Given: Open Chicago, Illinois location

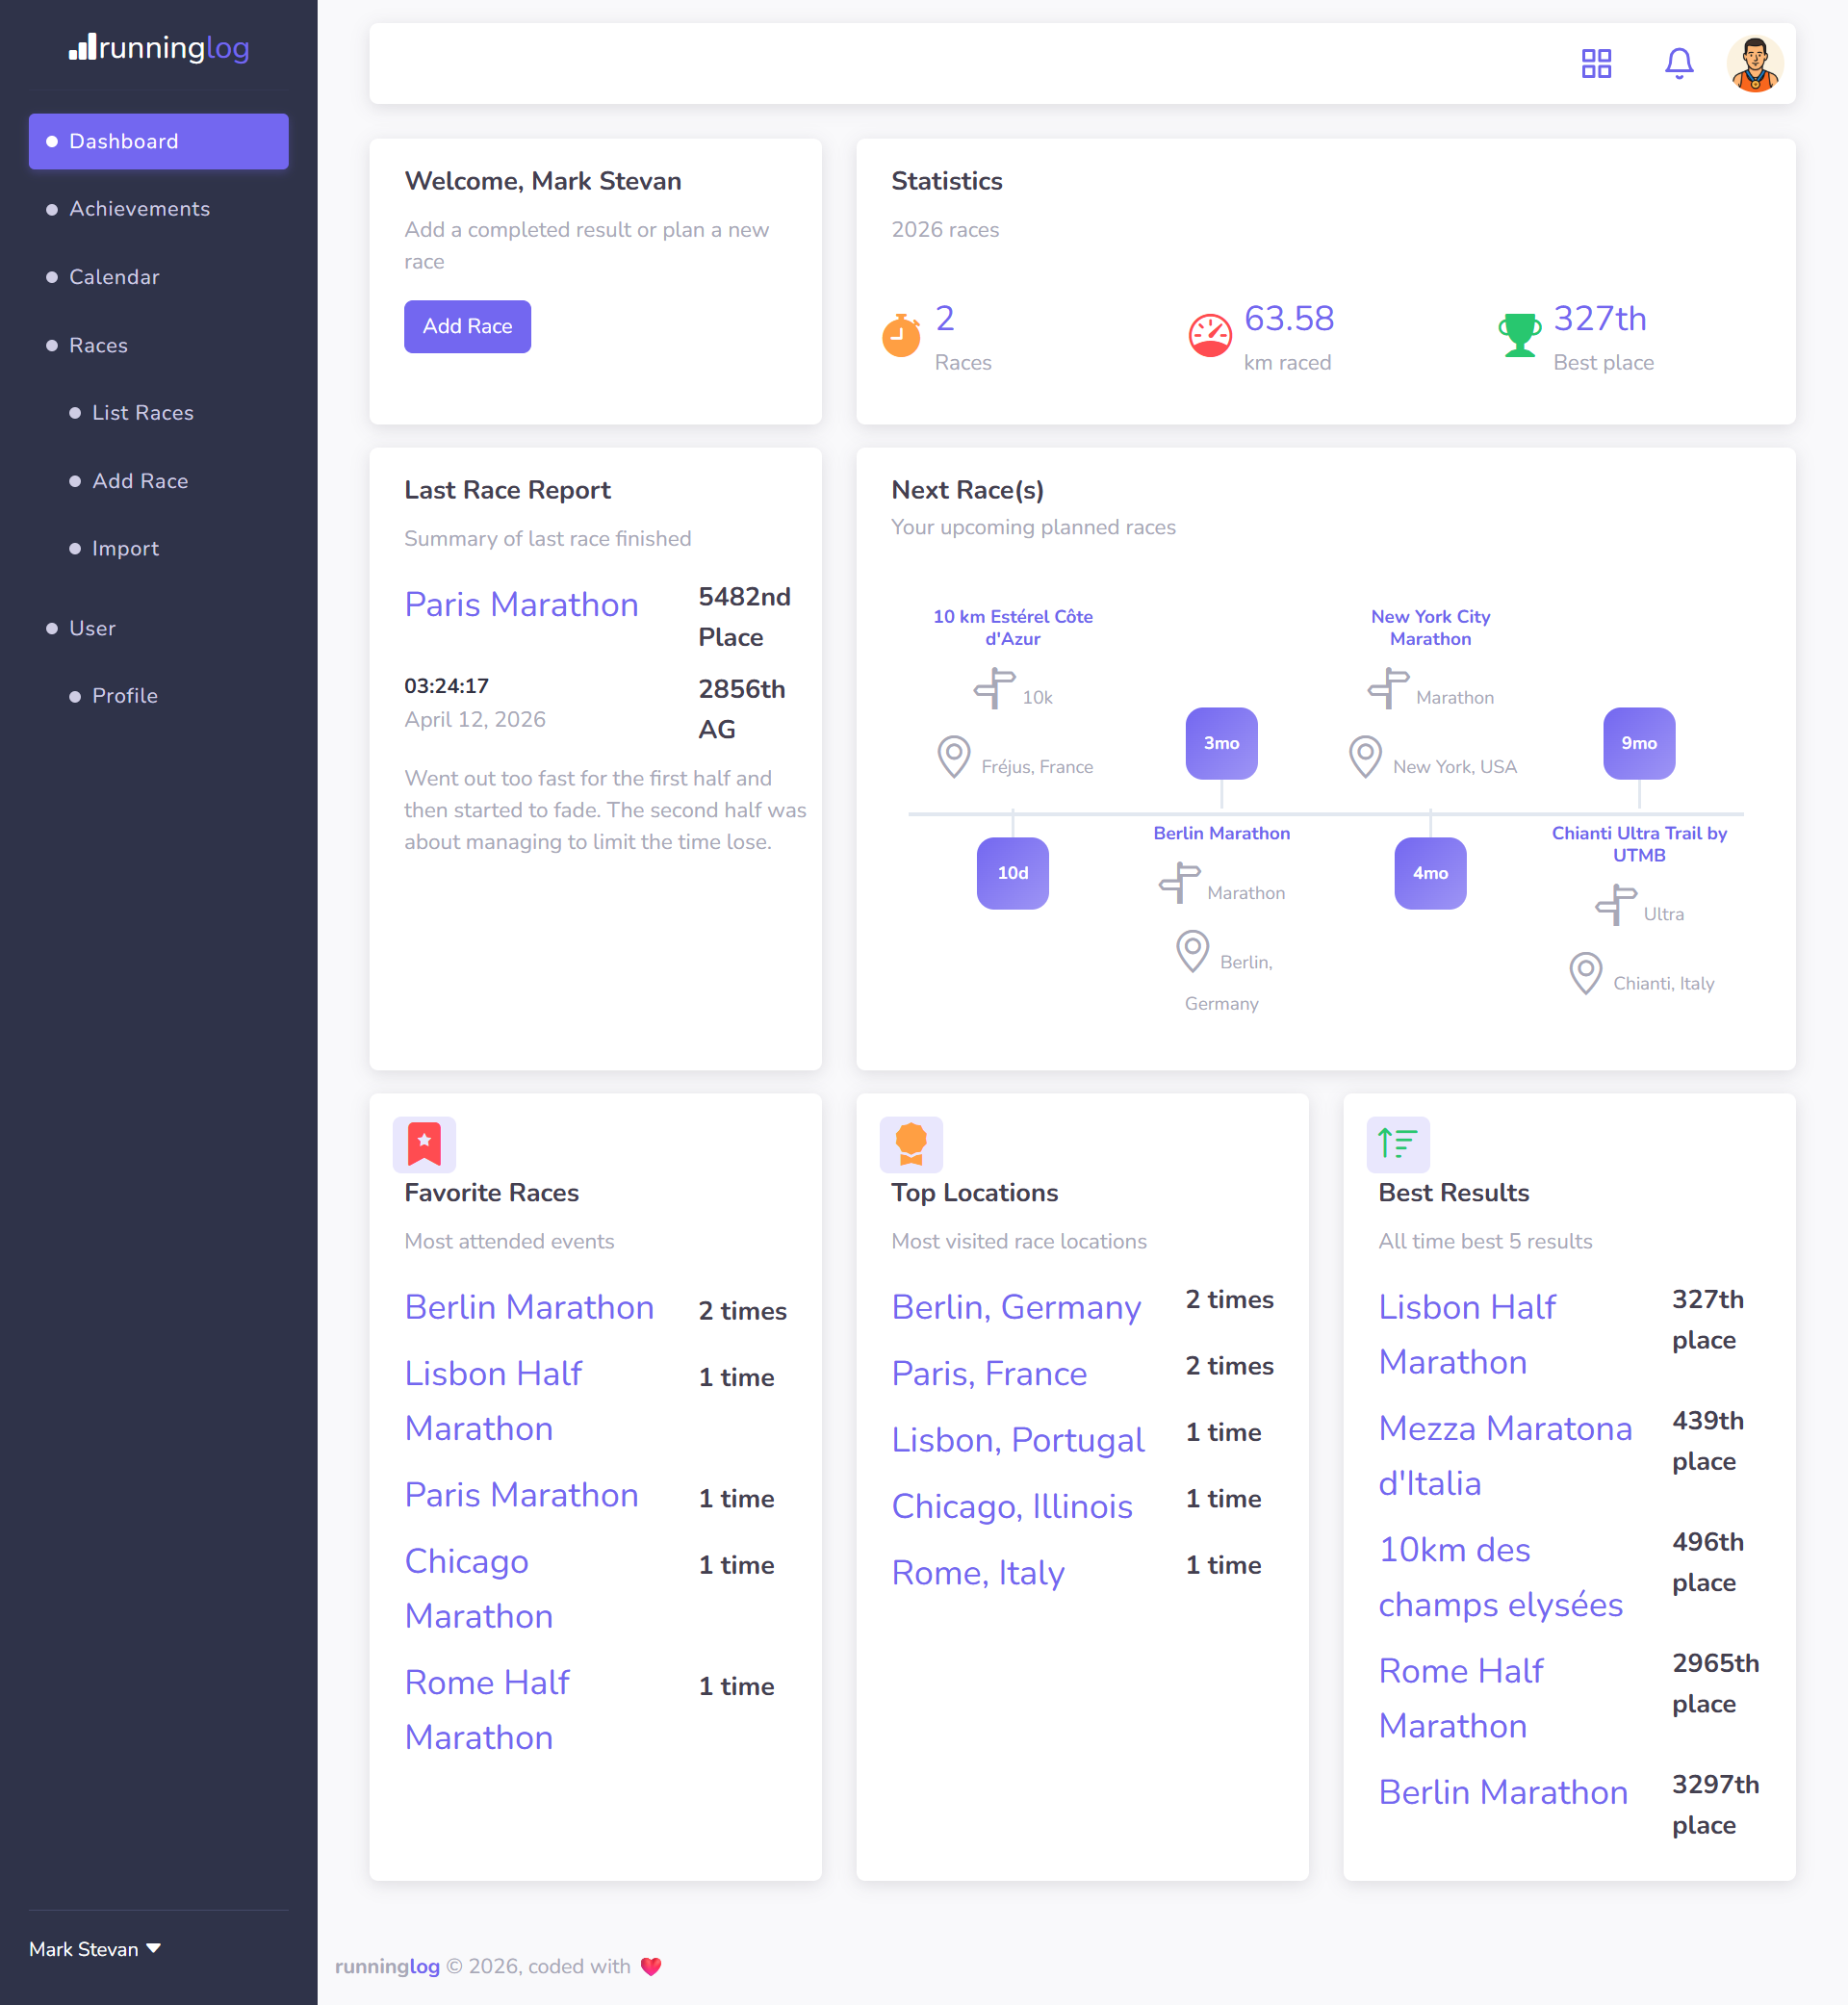Looking at the screenshot, I should point(1012,1507).
